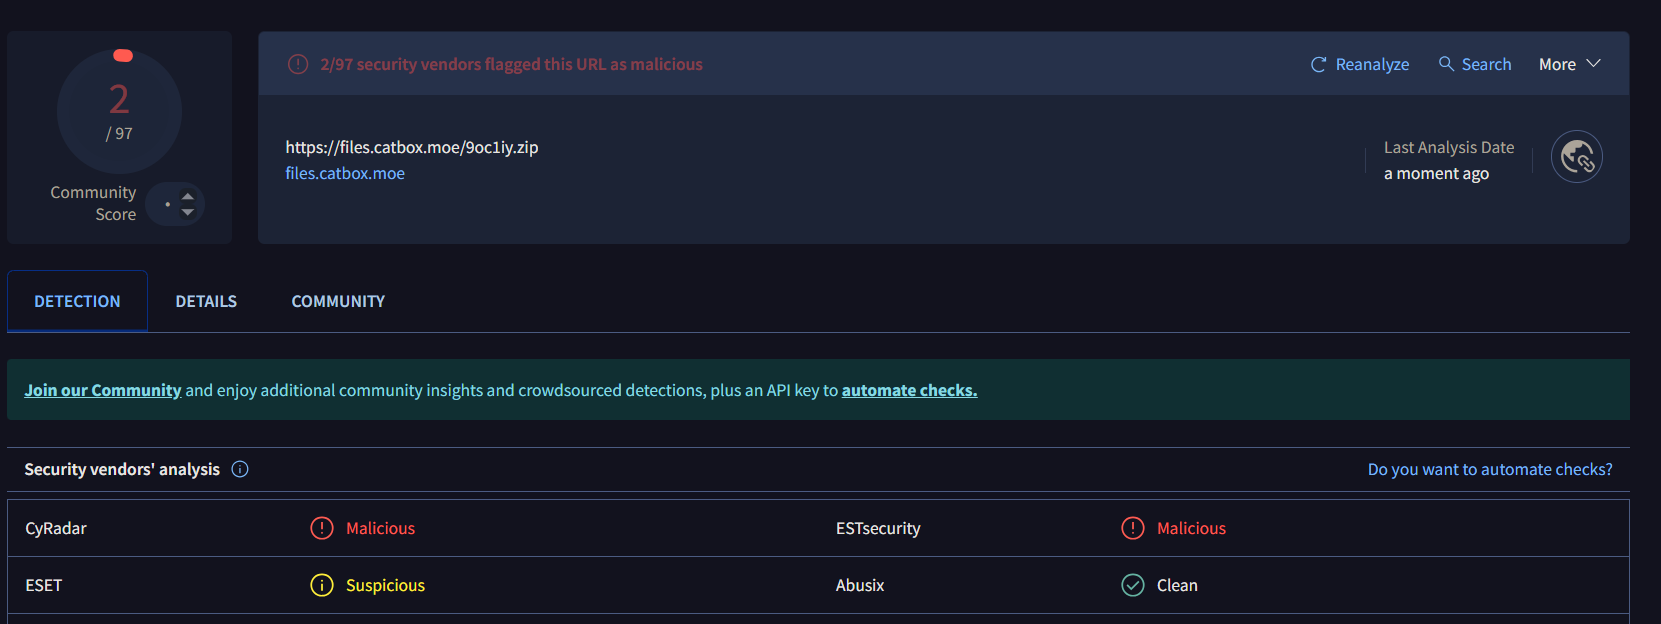Click the ESET suspicious info icon
This screenshot has width=1661, height=624.
click(322, 585)
